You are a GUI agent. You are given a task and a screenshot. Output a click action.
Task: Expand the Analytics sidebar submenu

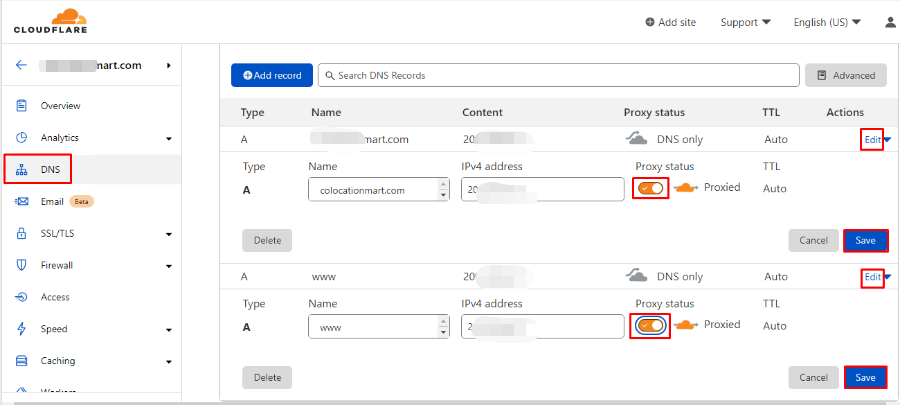[x=168, y=139]
